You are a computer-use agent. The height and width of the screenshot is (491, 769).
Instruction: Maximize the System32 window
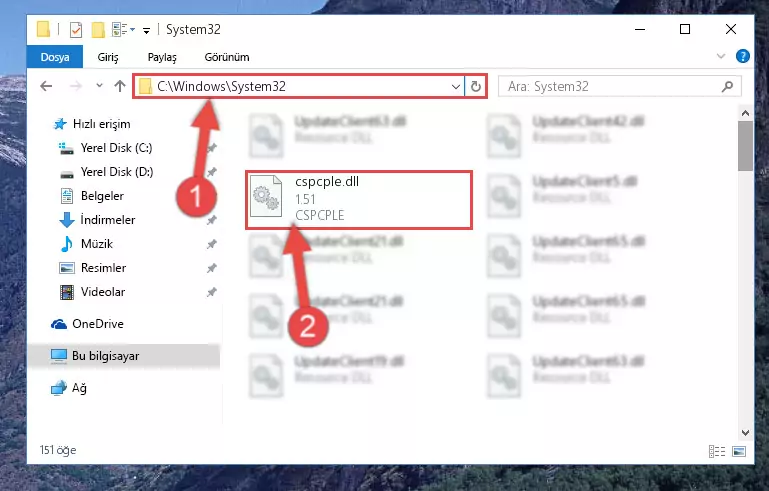[x=685, y=29]
